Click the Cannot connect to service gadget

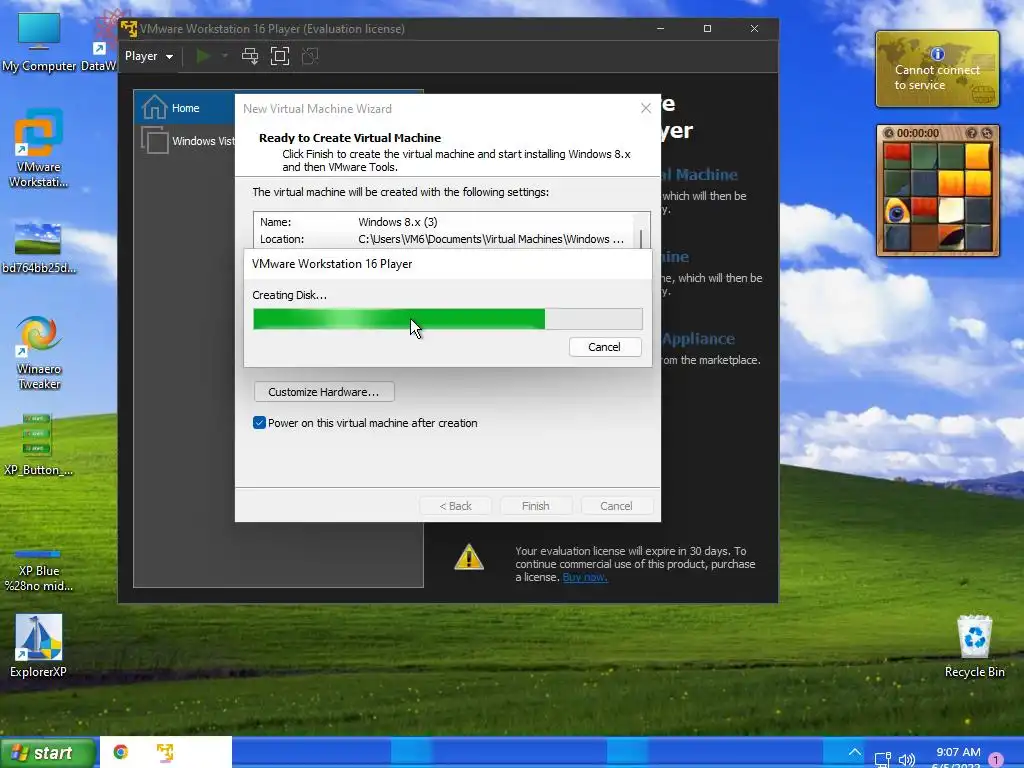(x=937, y=69)
